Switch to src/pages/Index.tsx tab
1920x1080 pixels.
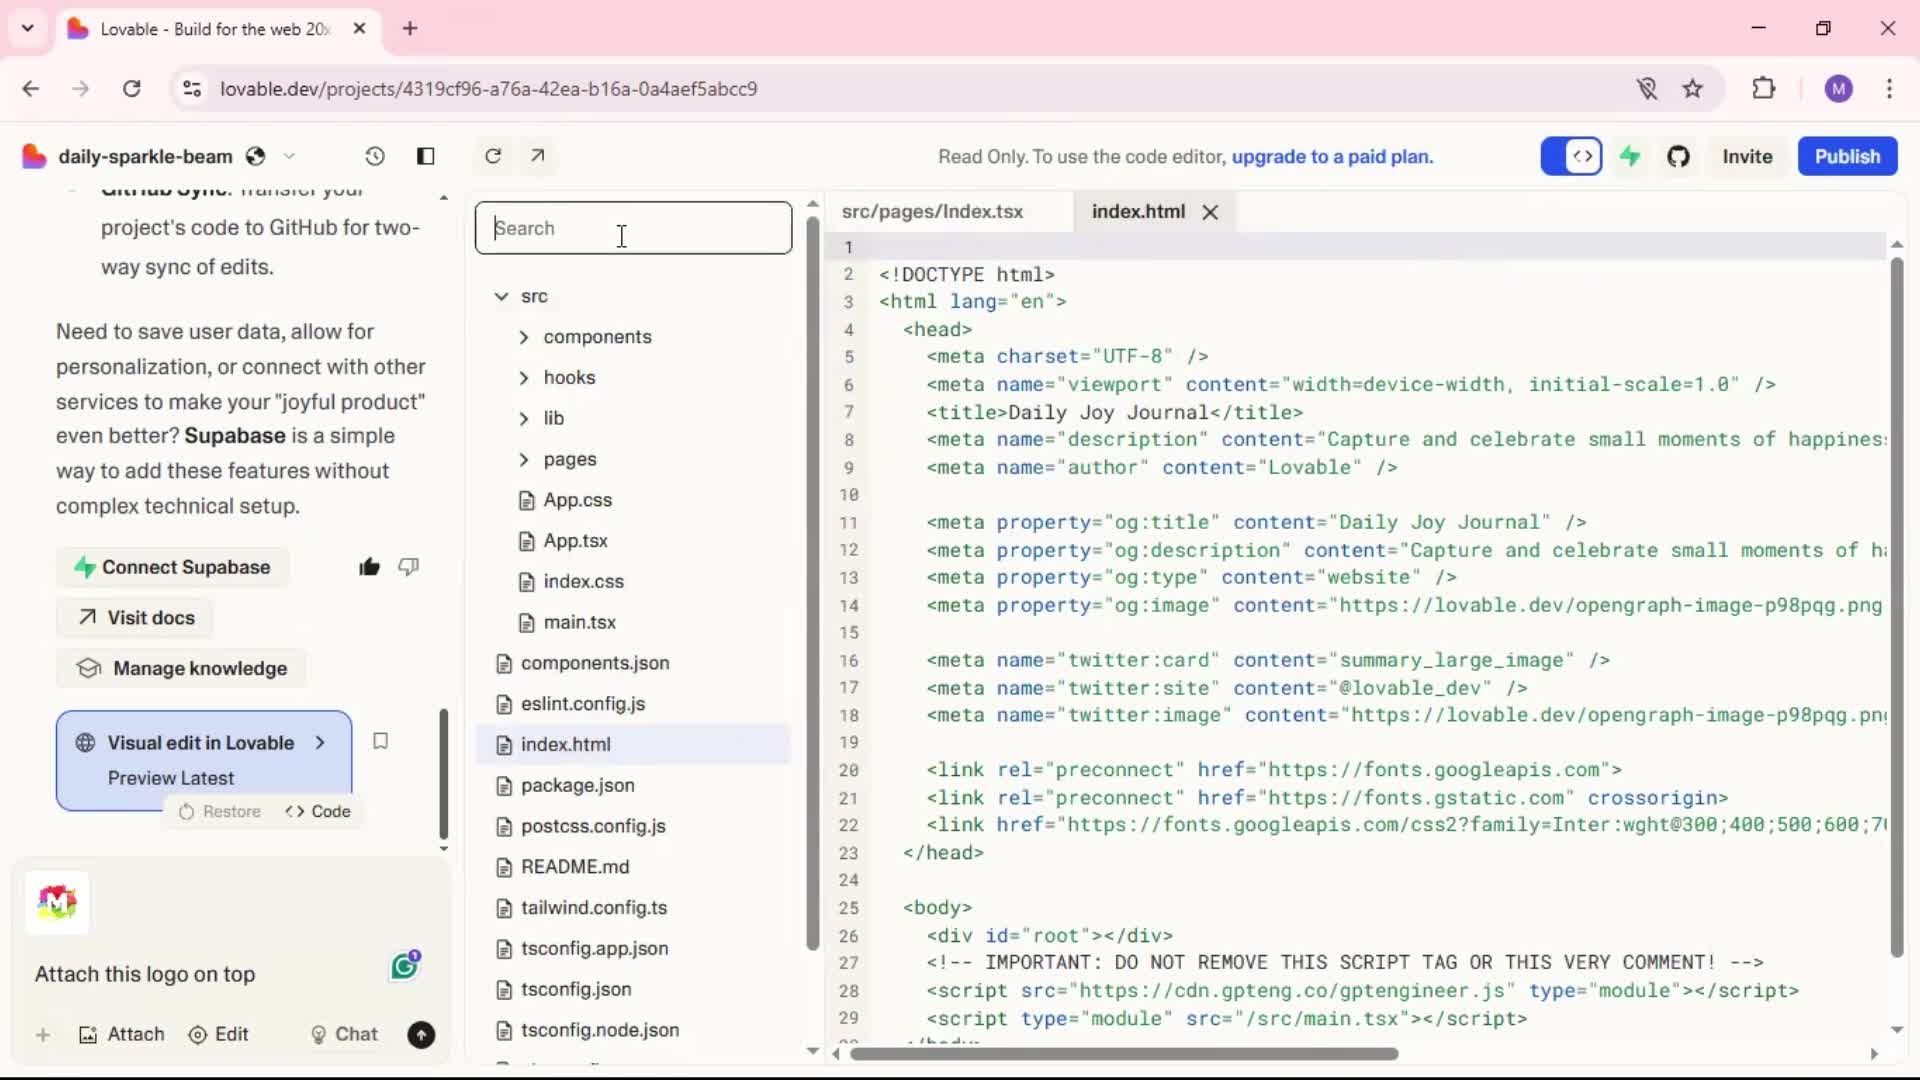point(932,212)
